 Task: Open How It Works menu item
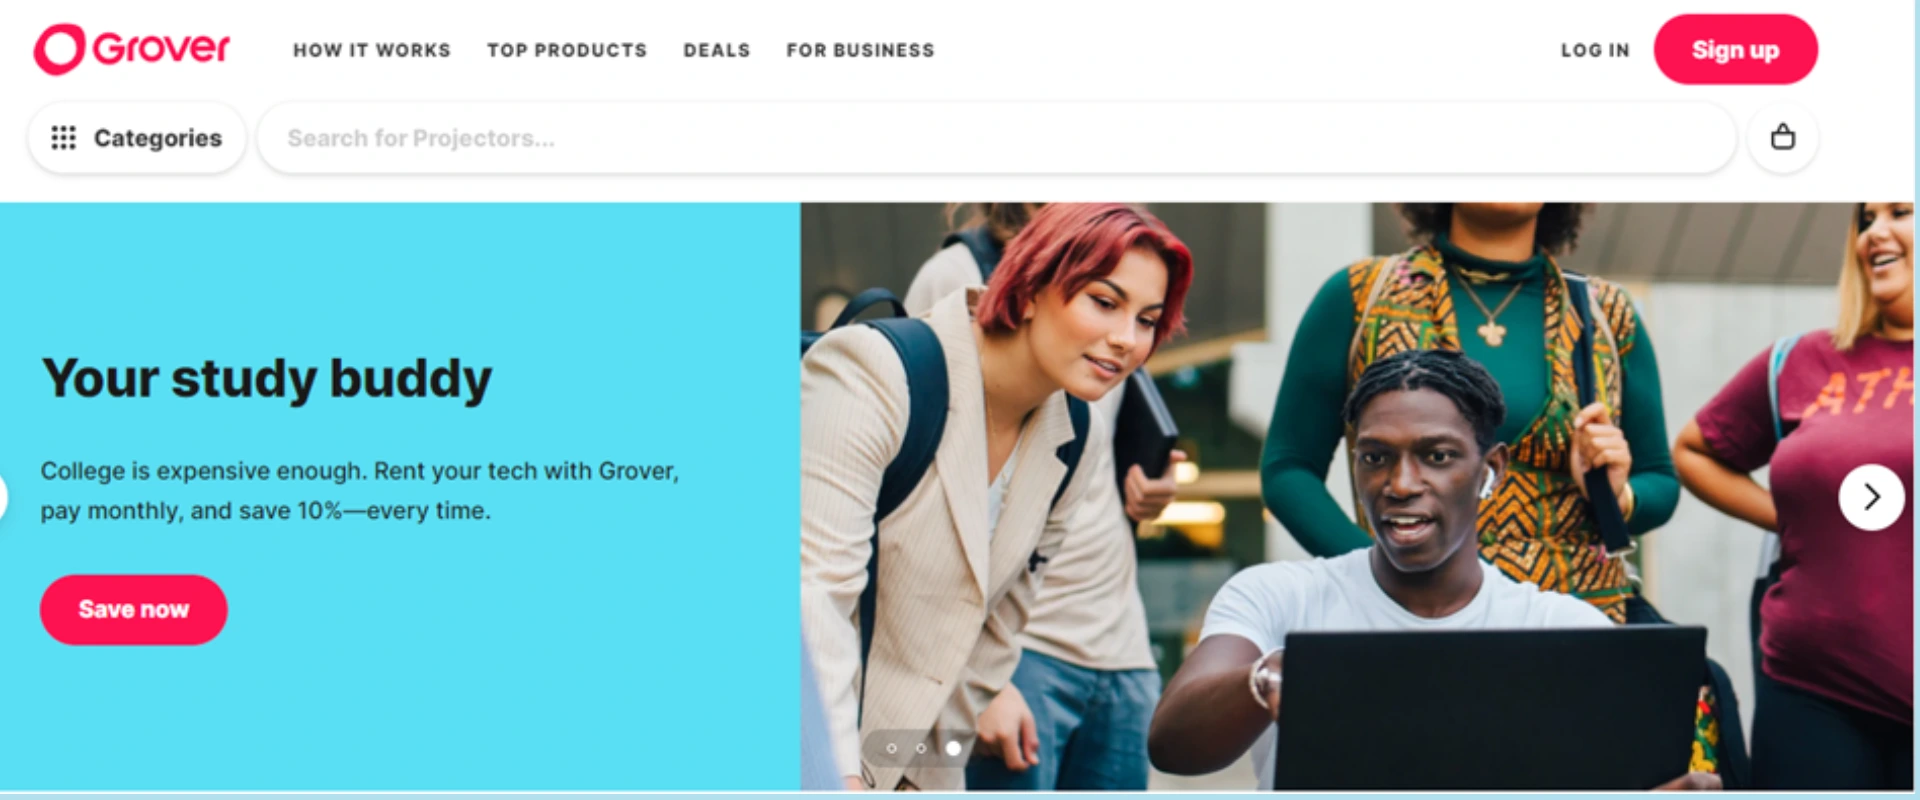coord(372,50)
